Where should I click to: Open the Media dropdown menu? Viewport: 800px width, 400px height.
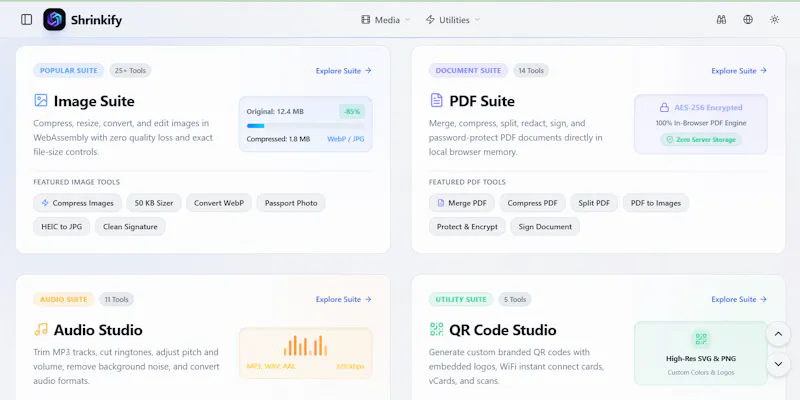point(386,20)
